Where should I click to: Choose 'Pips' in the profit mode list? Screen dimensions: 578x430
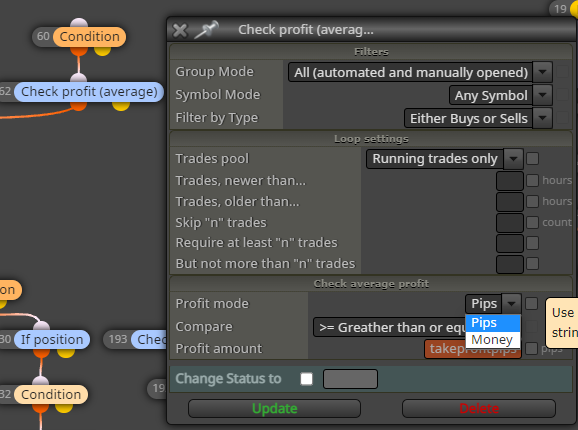coord(493,323)
